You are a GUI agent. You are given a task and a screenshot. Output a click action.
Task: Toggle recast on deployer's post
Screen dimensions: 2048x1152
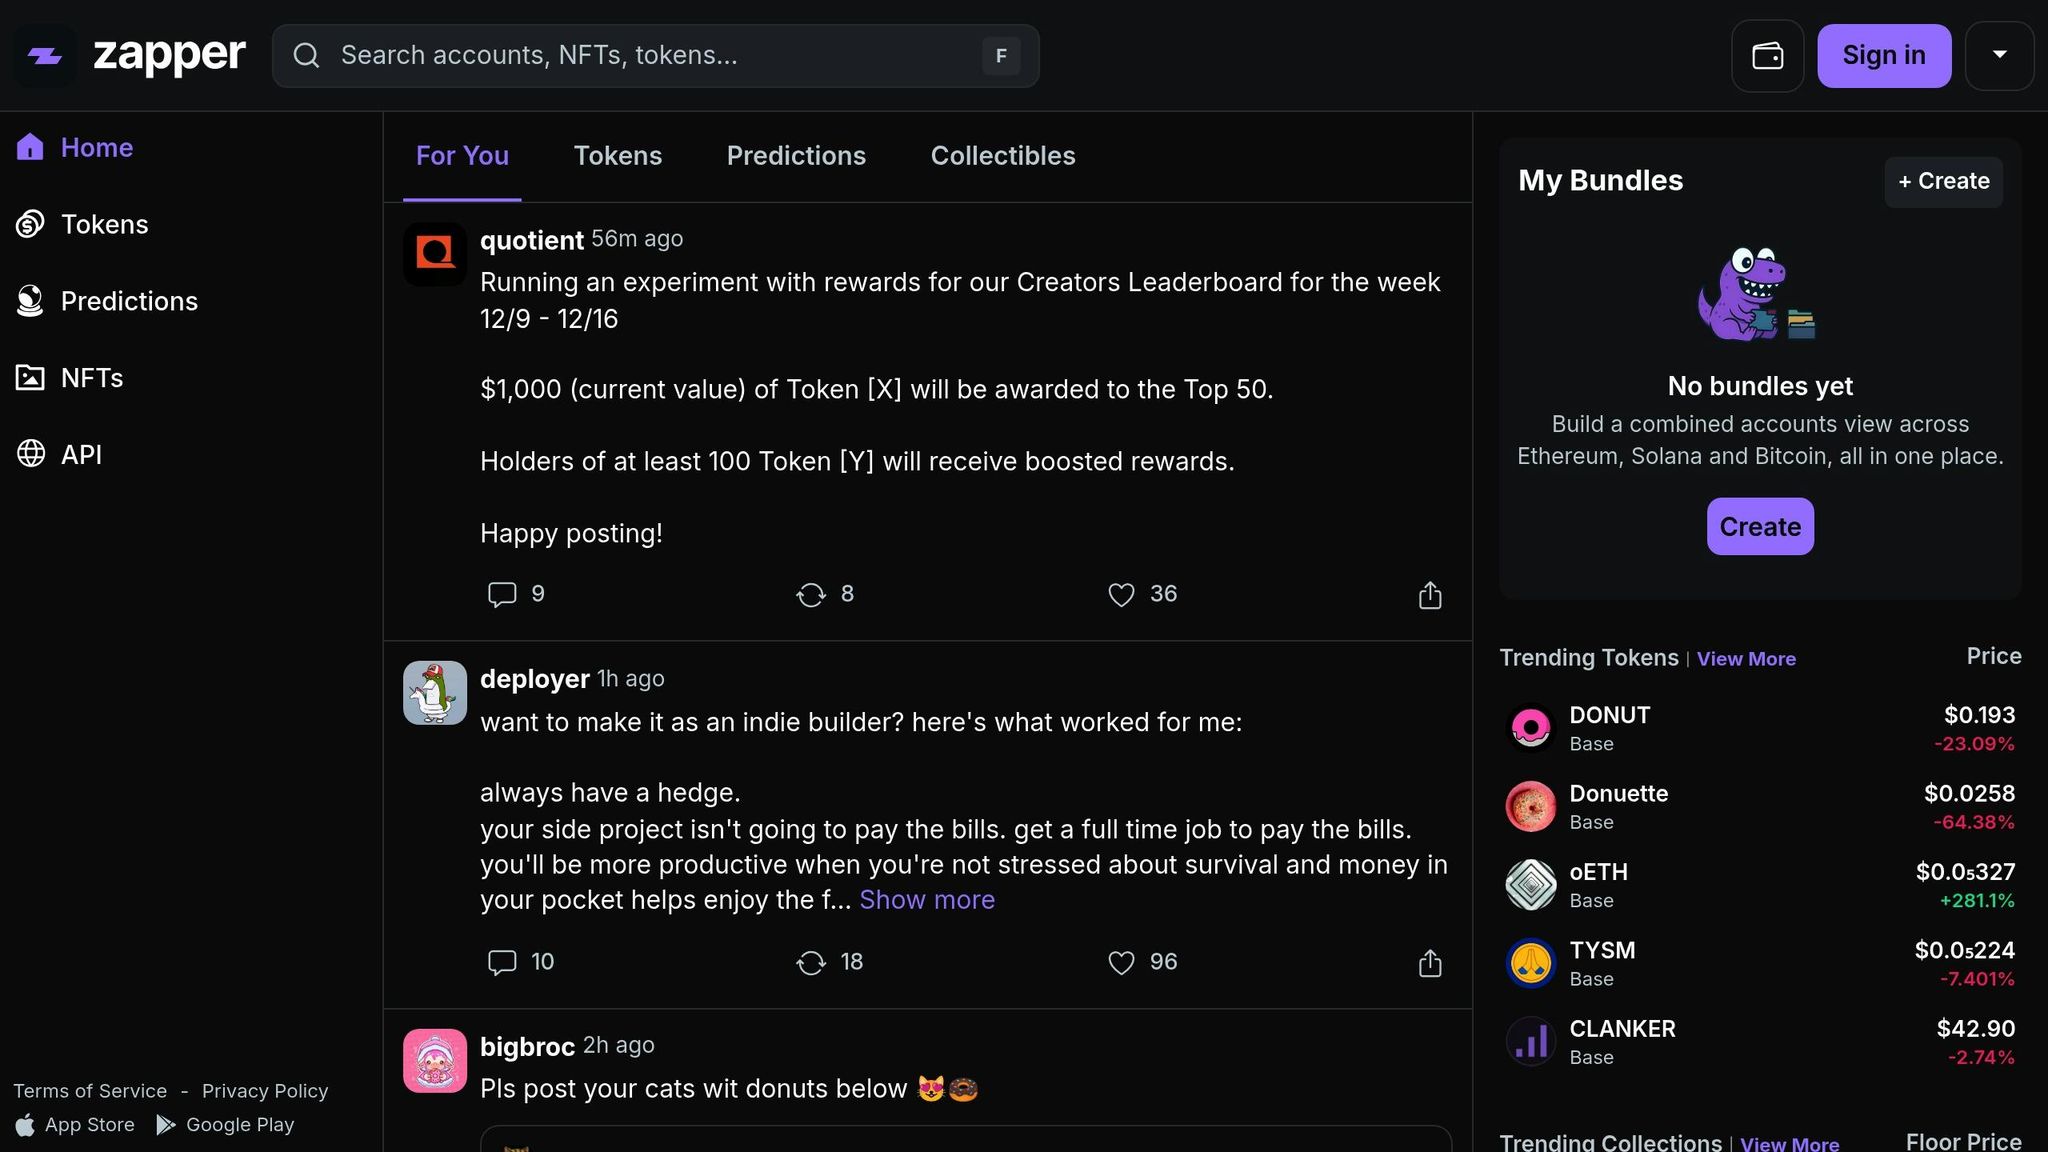coord(810,962)
